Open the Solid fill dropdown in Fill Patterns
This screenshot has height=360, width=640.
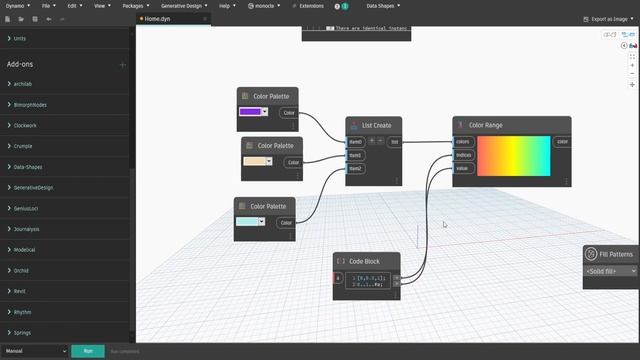611,271
